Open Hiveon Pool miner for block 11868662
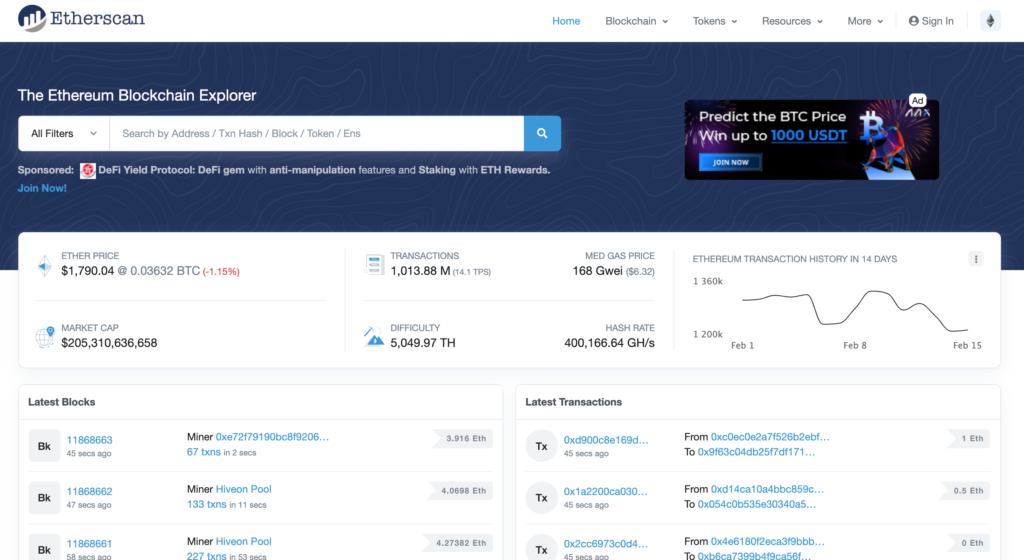 click(244, 489)
